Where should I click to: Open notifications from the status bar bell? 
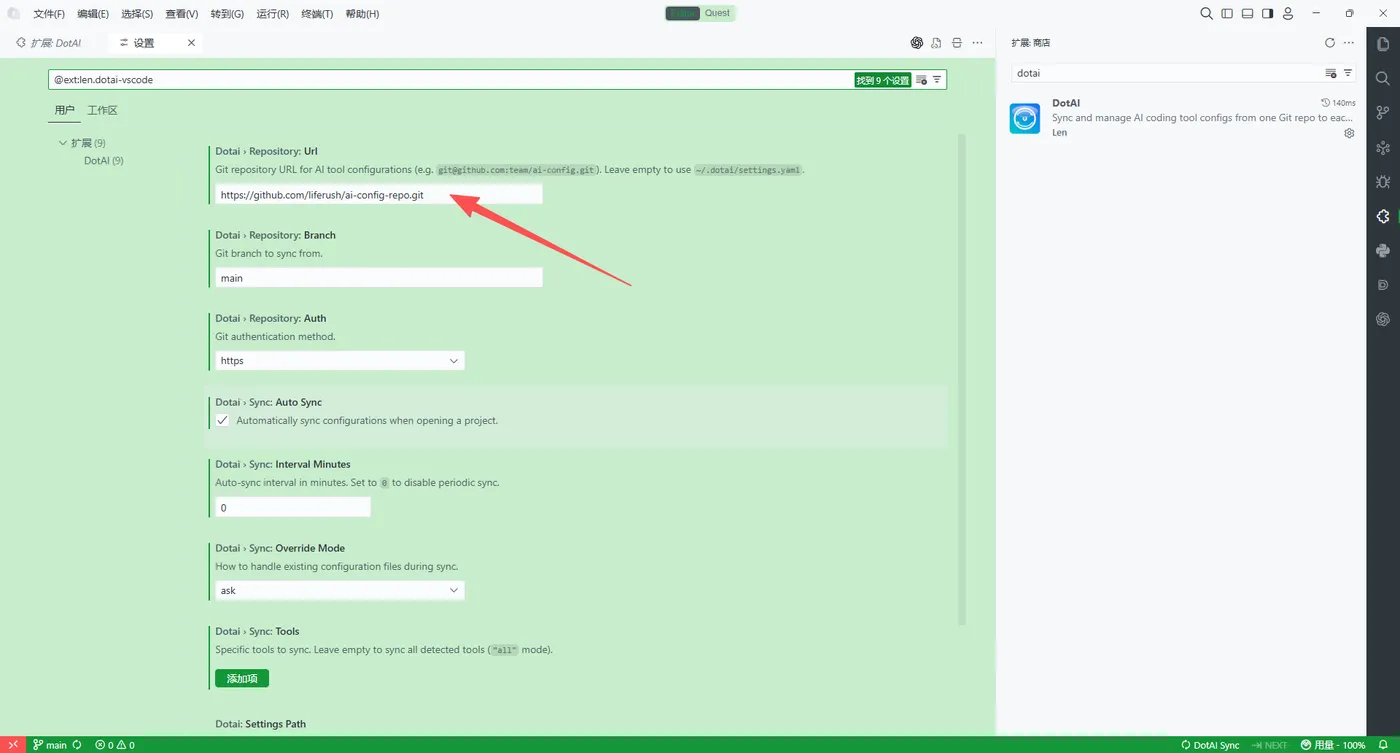[1383, 745]
